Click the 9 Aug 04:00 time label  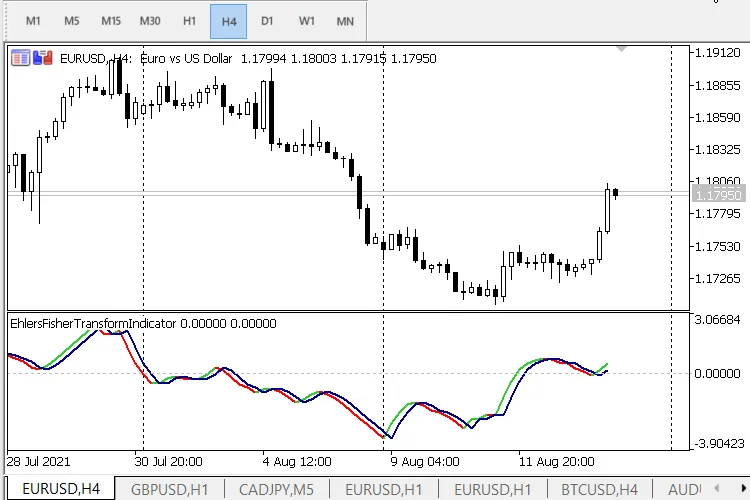423,462
